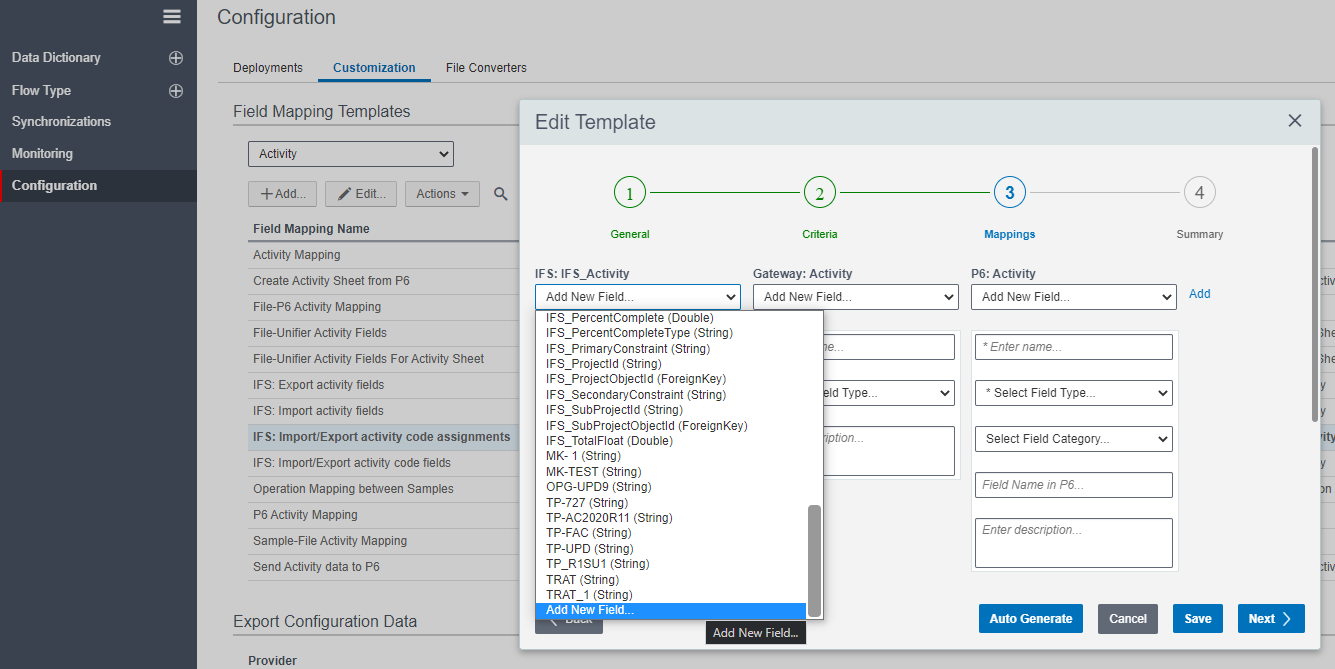The width and height of the screenshot is (1335, 669).
Task: Open the Activity template type dropdown
Action: (350, 154)
